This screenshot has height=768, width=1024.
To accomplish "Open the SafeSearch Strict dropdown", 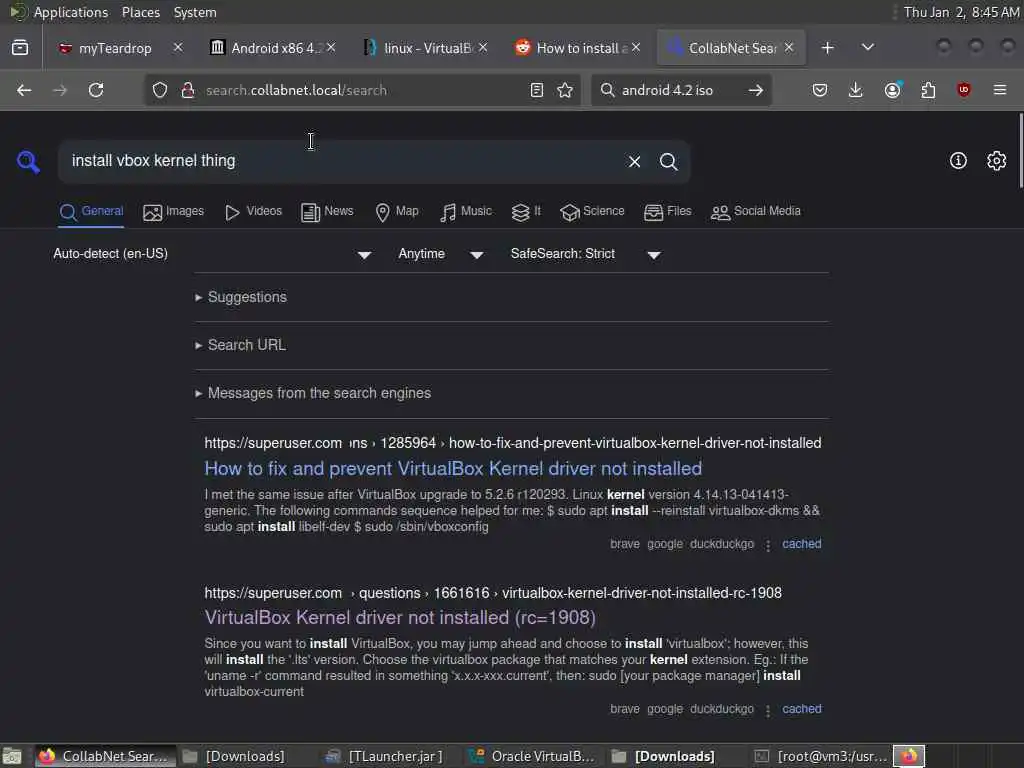I will pos(586,254).
